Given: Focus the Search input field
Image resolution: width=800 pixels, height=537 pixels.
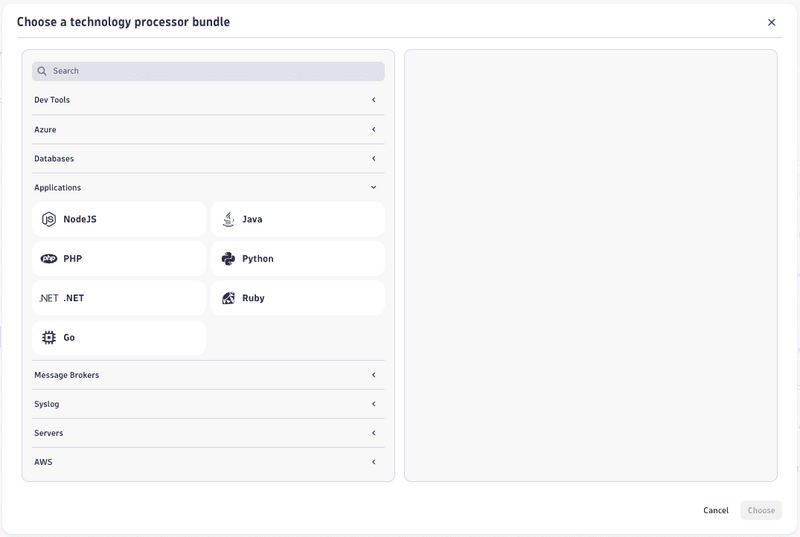Looking at the screenshot, I should click(x=210, y=71).
